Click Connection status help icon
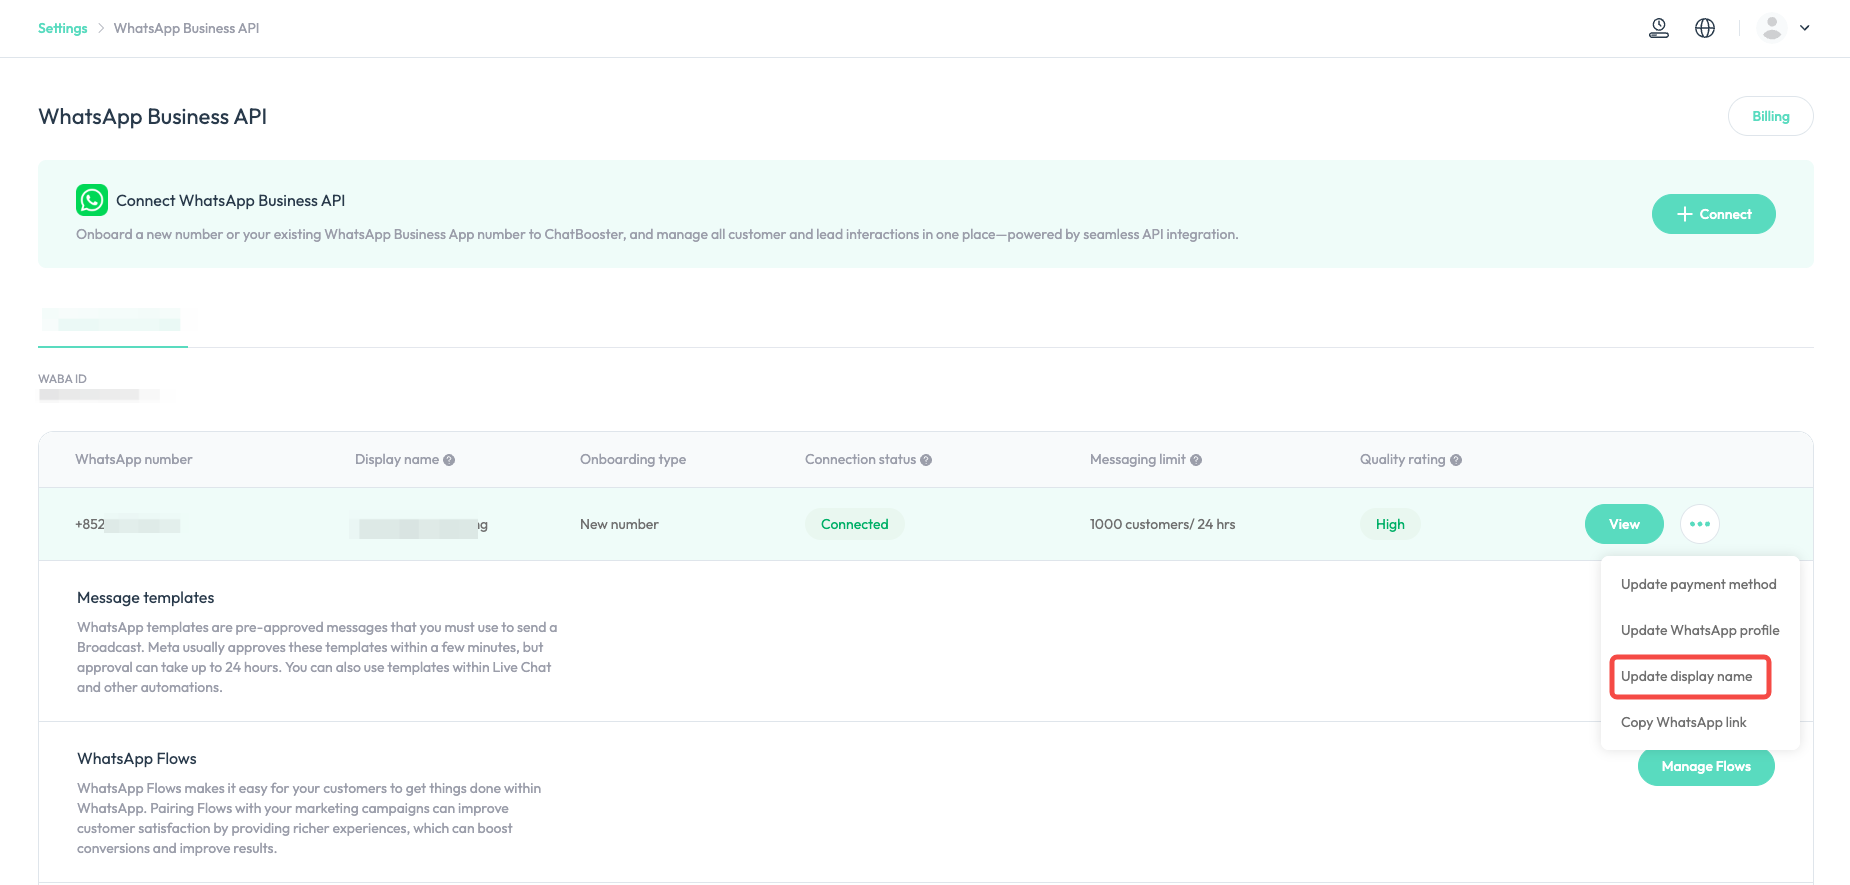 click(926, 460)
